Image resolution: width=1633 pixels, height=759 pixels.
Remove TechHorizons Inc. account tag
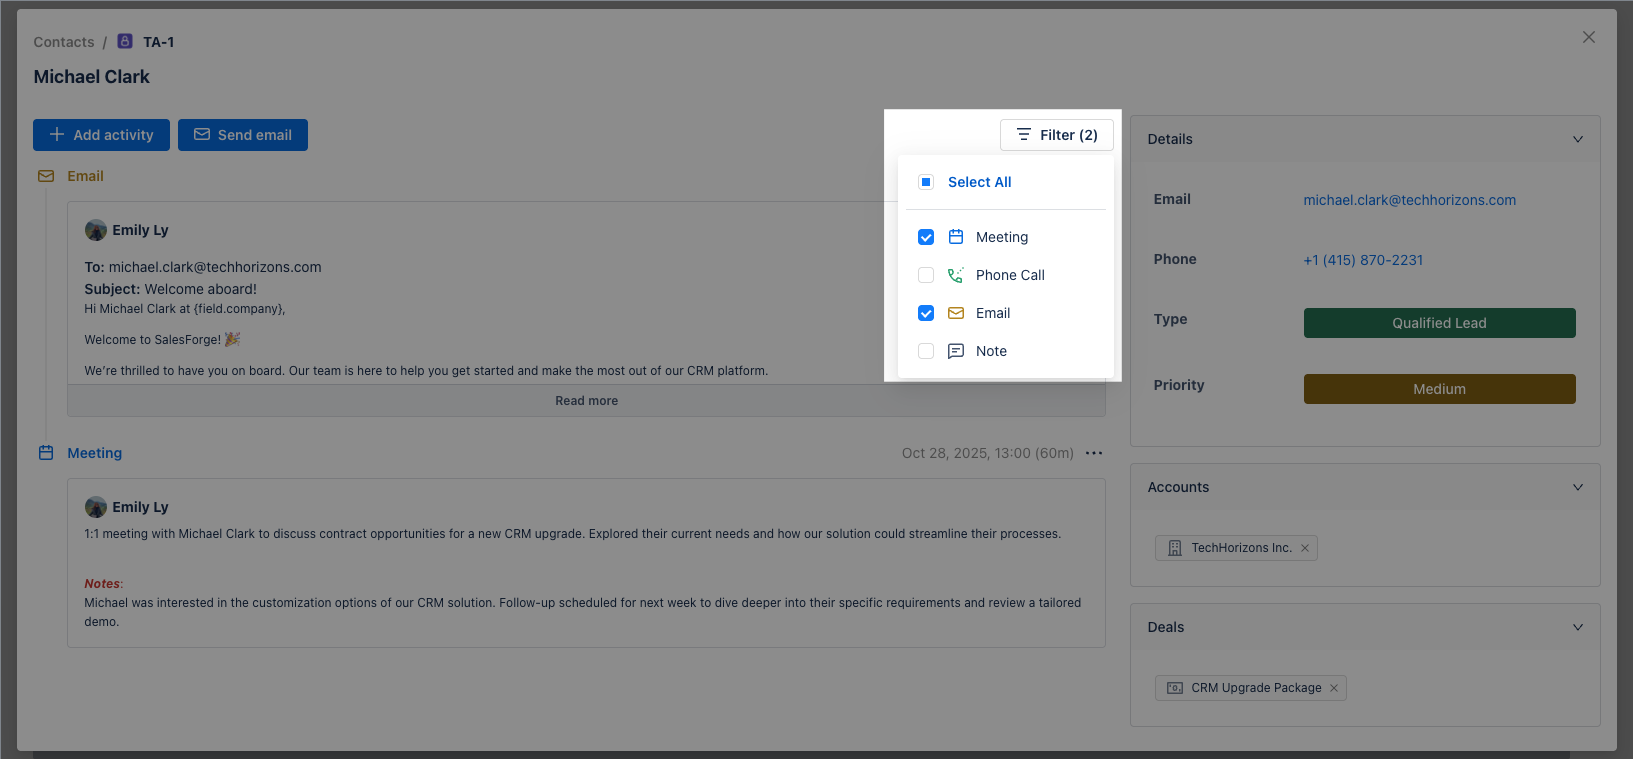[1305, 548]
